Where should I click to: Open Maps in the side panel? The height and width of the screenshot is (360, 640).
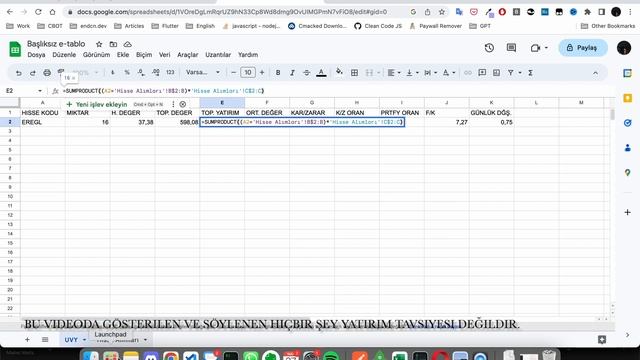pyautogui.click(x=628, y=172)
